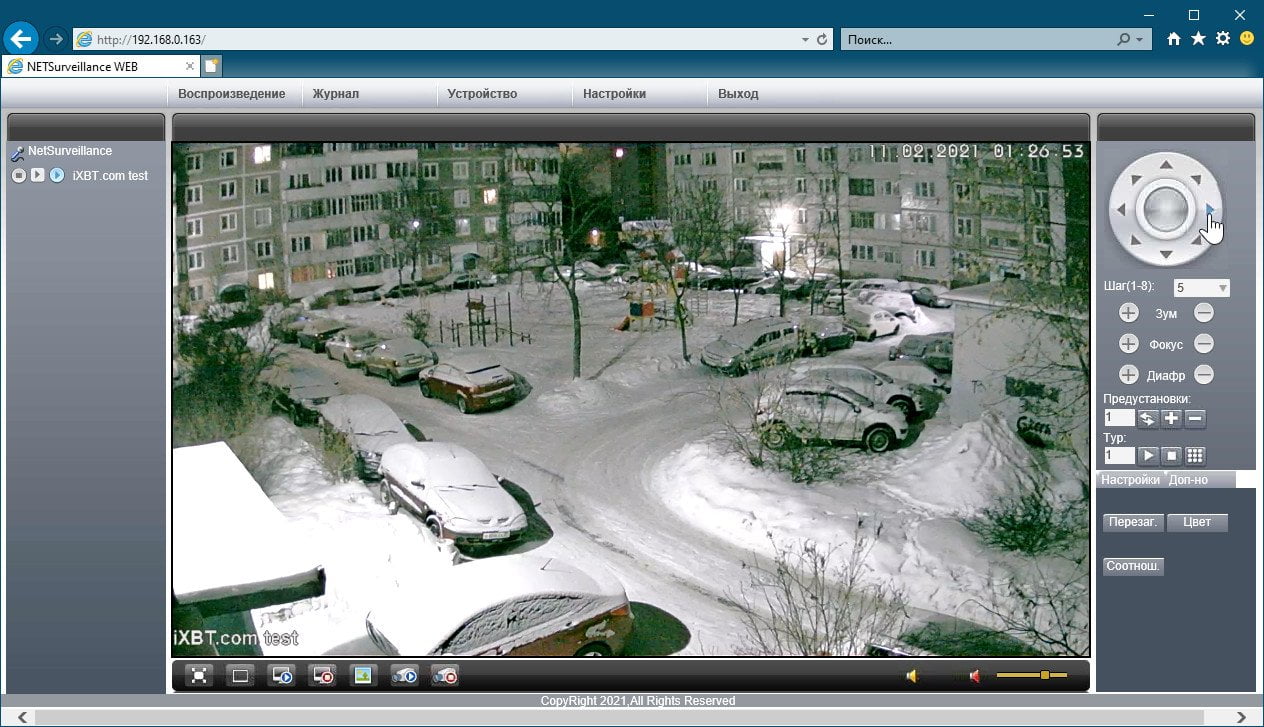
Task: Click the fullscreen icon below the video
Action: [200, 676]
